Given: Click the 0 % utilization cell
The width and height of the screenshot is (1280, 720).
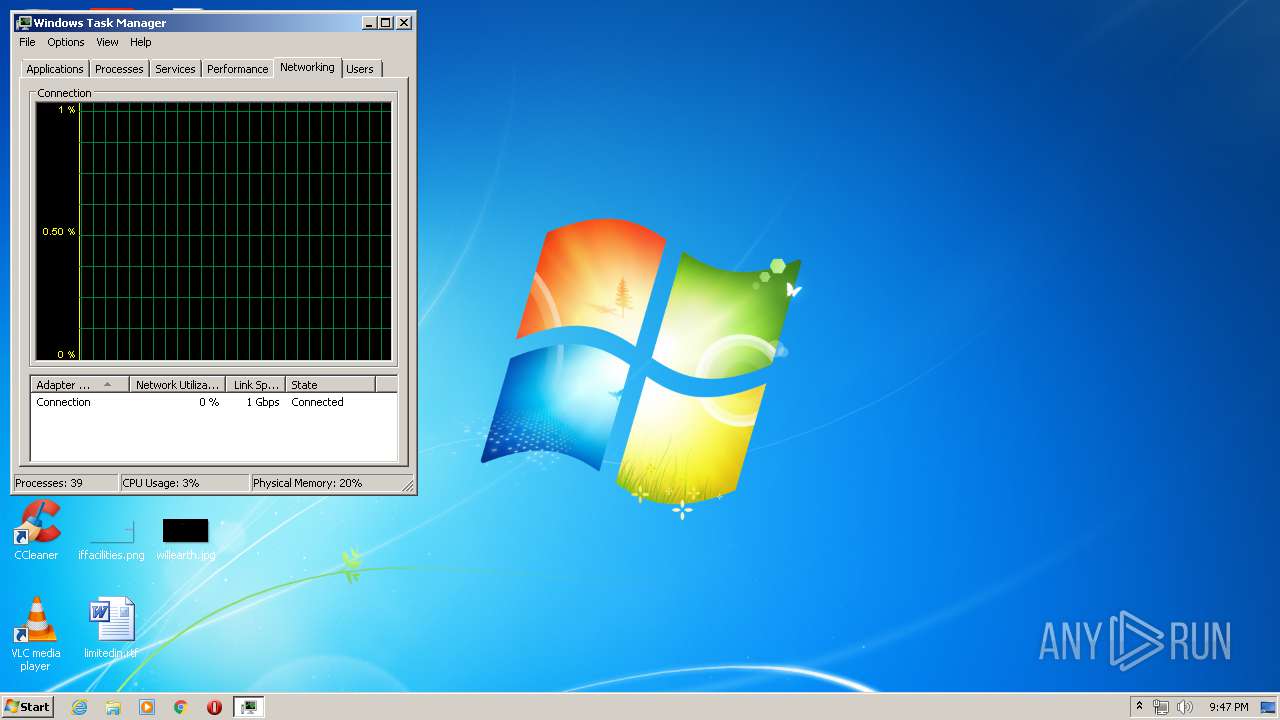Looking at the screenshot, I should (209, 402).
